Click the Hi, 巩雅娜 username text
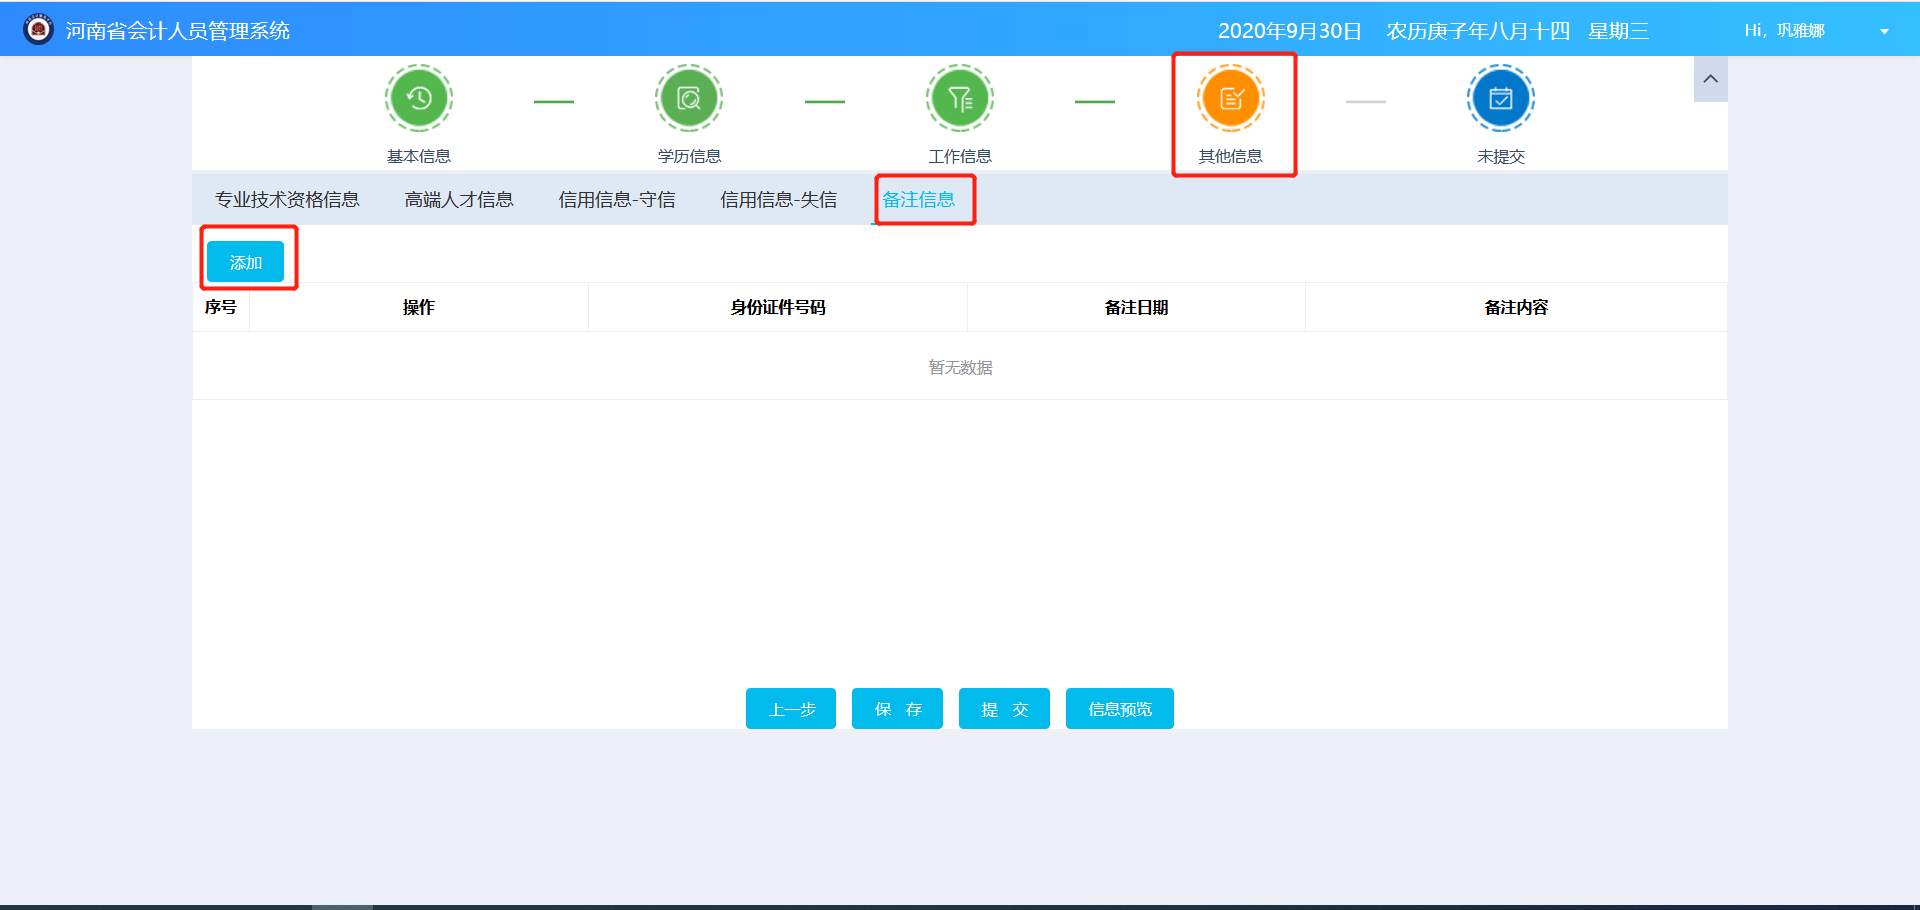Image resolution: width=1920 pixels, height=910 pixels. (1784, 30)
